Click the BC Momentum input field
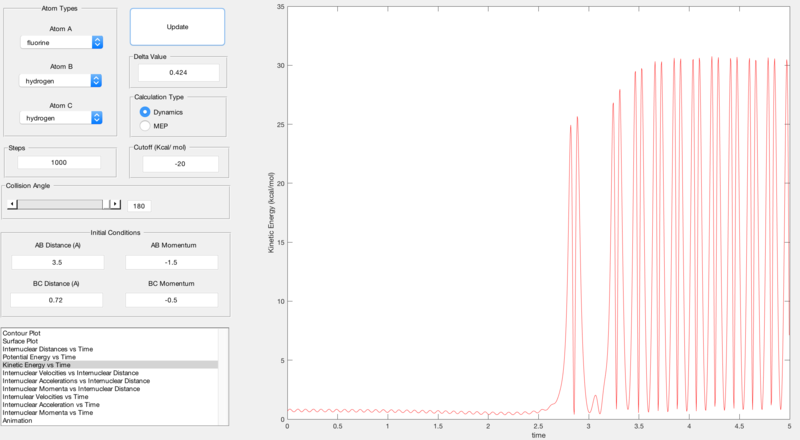The height and width of the screenshot is (440, 800). click(171, 300)
